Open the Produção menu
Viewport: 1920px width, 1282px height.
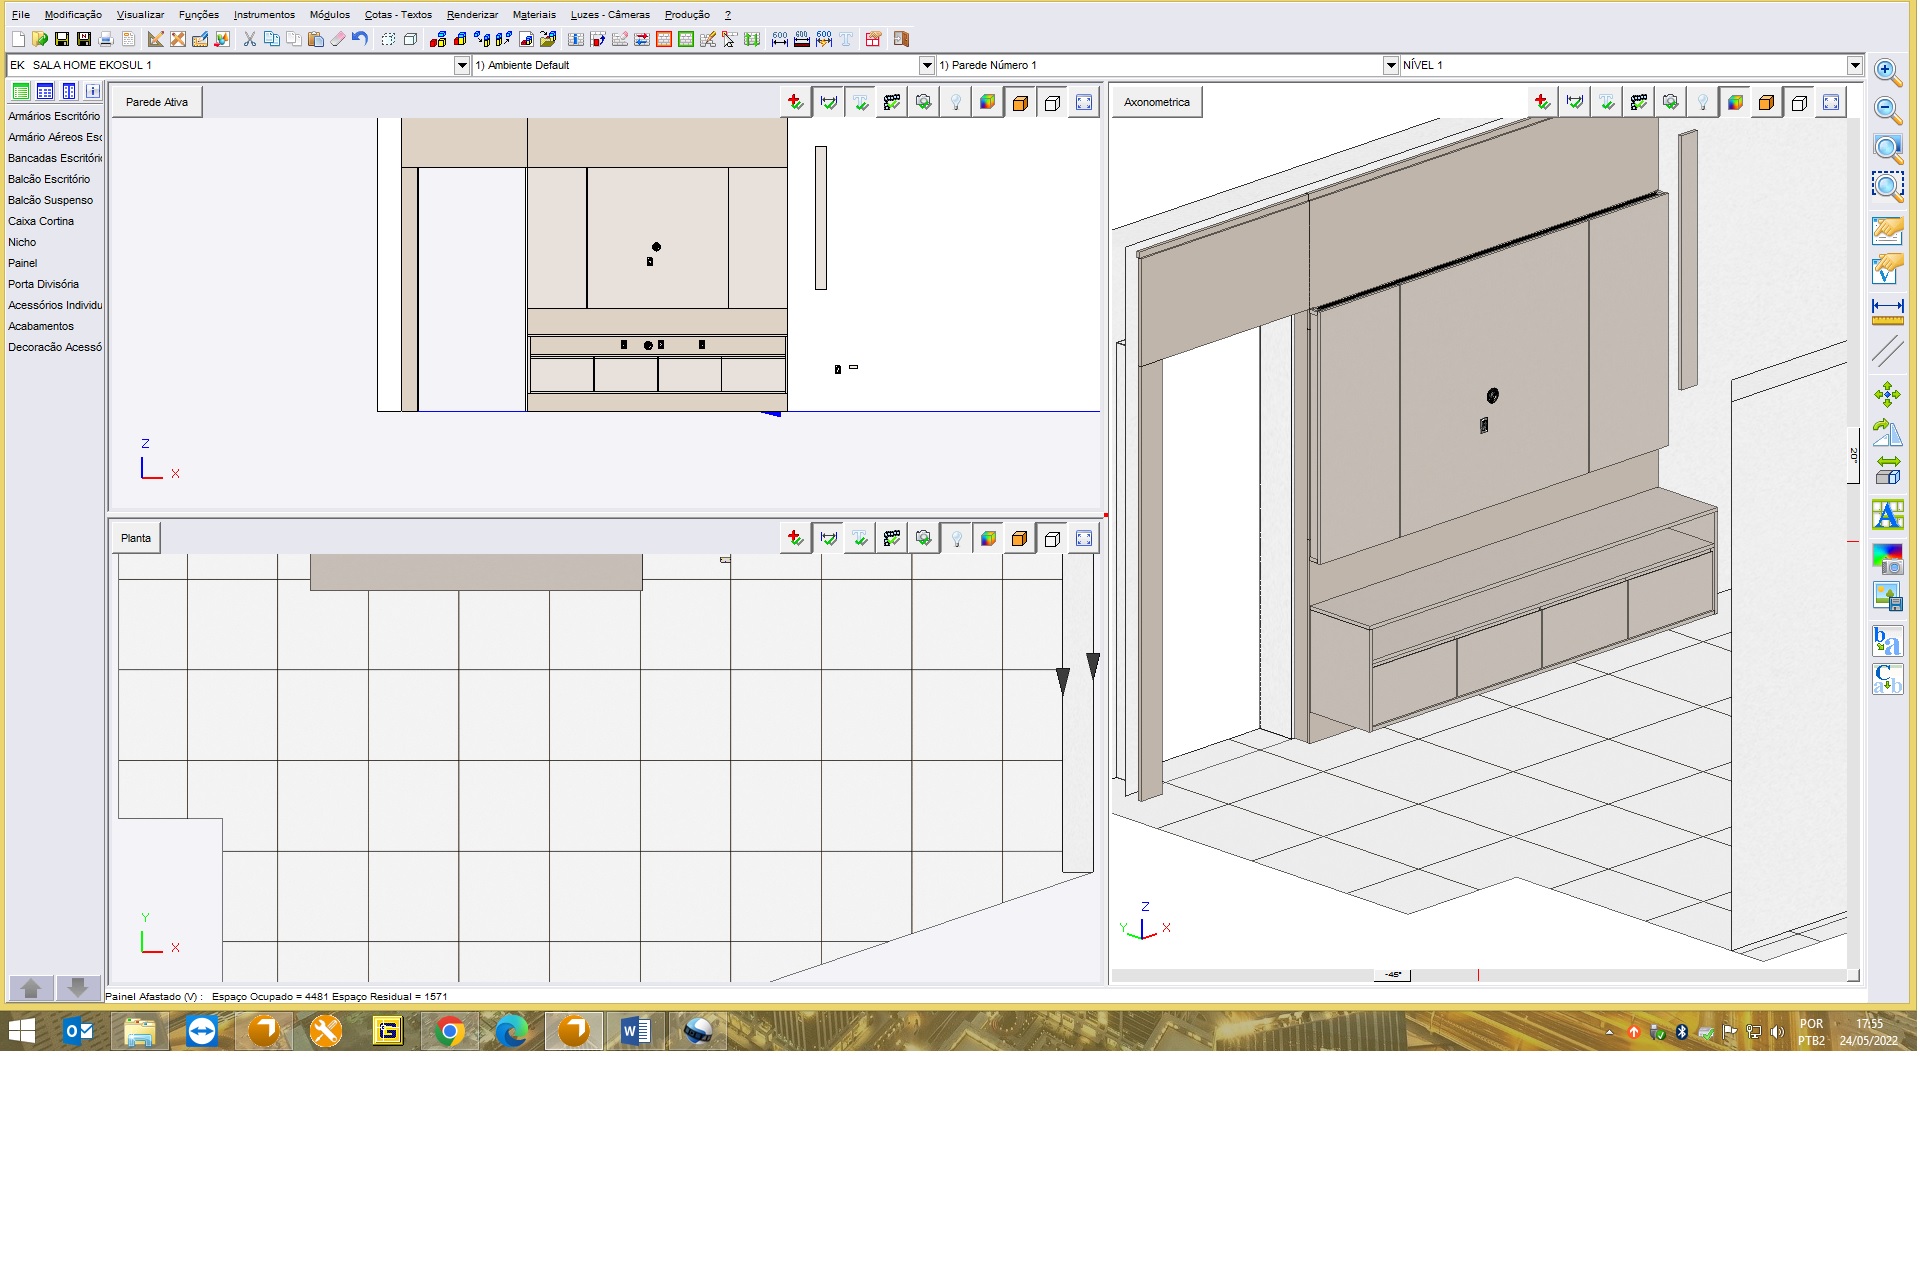[x=687, y=14]
